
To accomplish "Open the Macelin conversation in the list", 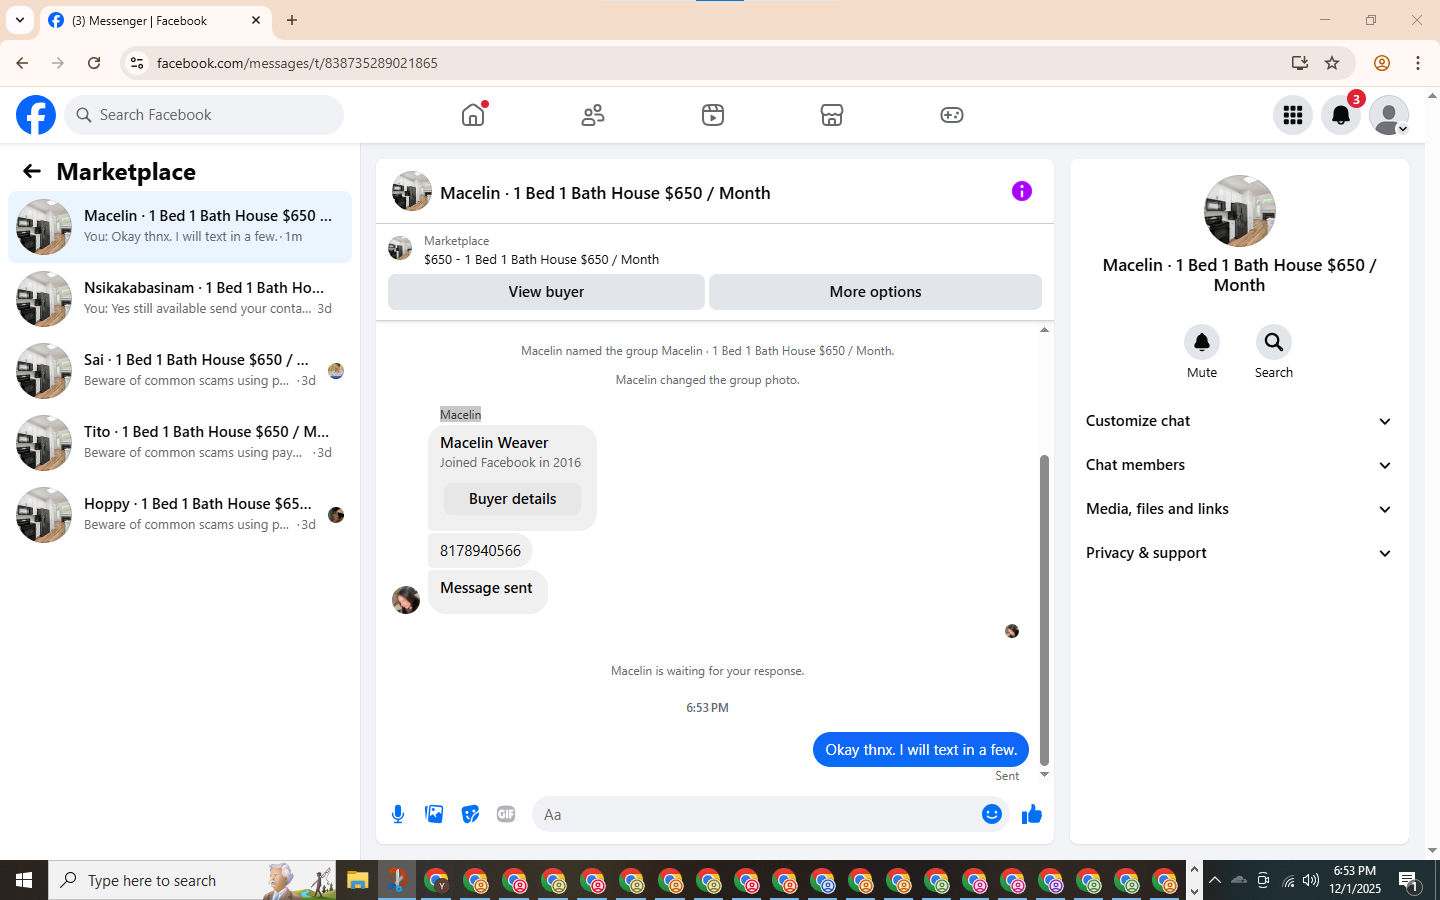I will click(x=180, y=227).
